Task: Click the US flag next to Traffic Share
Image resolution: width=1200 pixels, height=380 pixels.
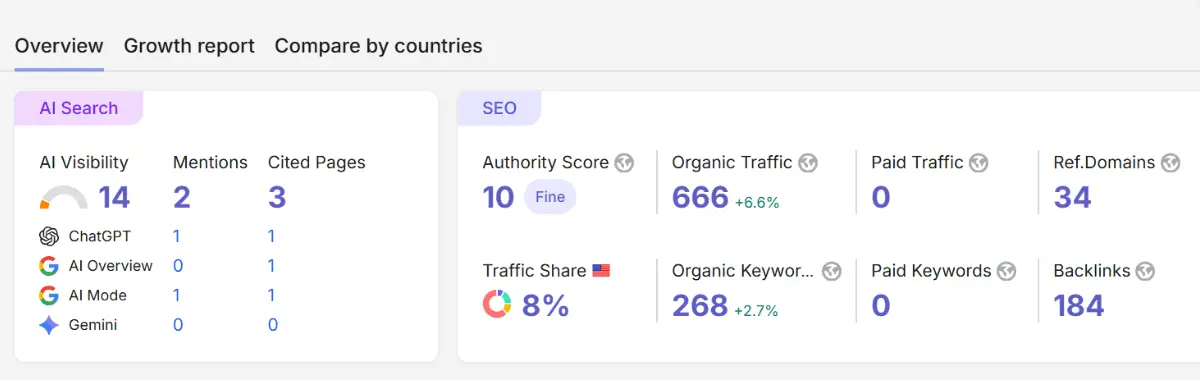Action: coord(601,271)
